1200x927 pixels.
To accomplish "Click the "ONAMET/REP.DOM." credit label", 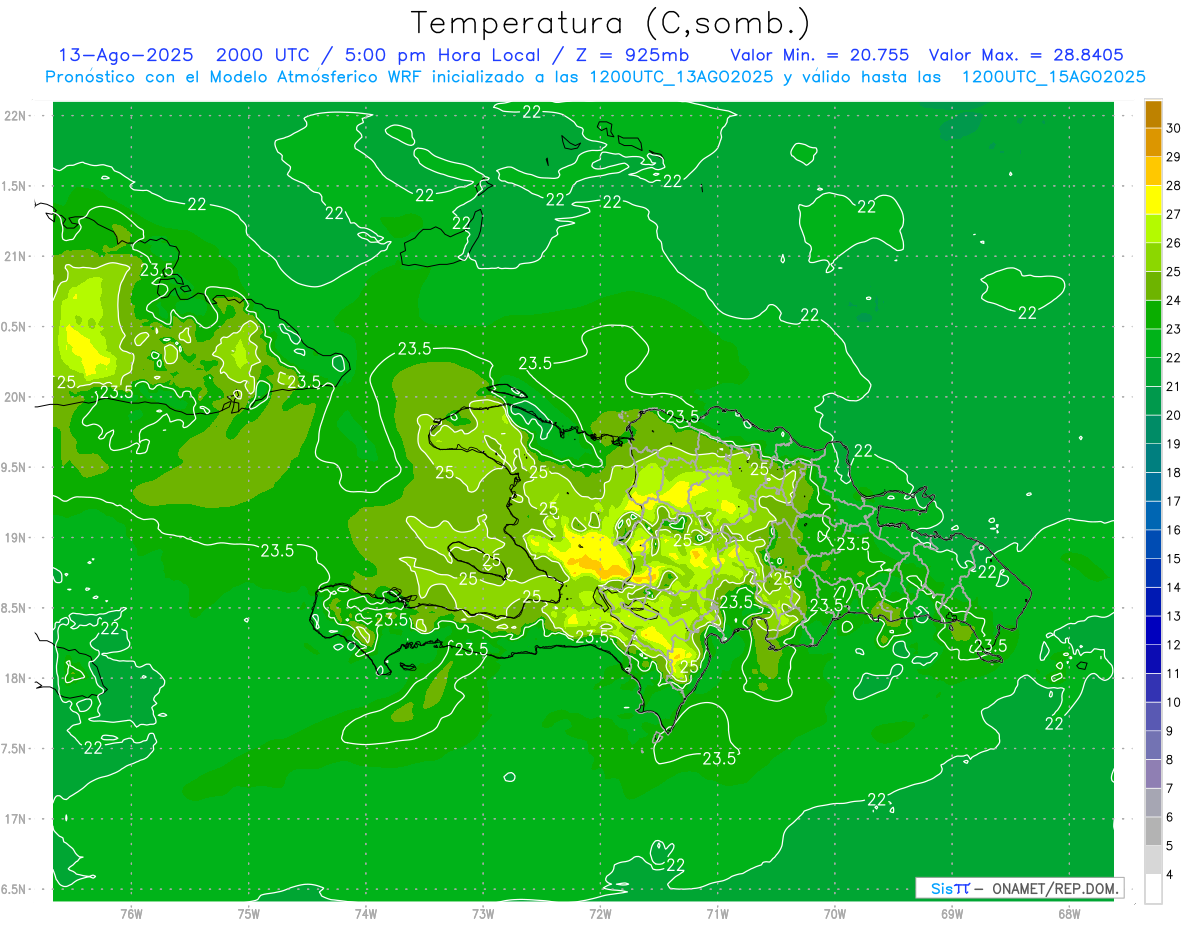I will [x=1055, y=888].
